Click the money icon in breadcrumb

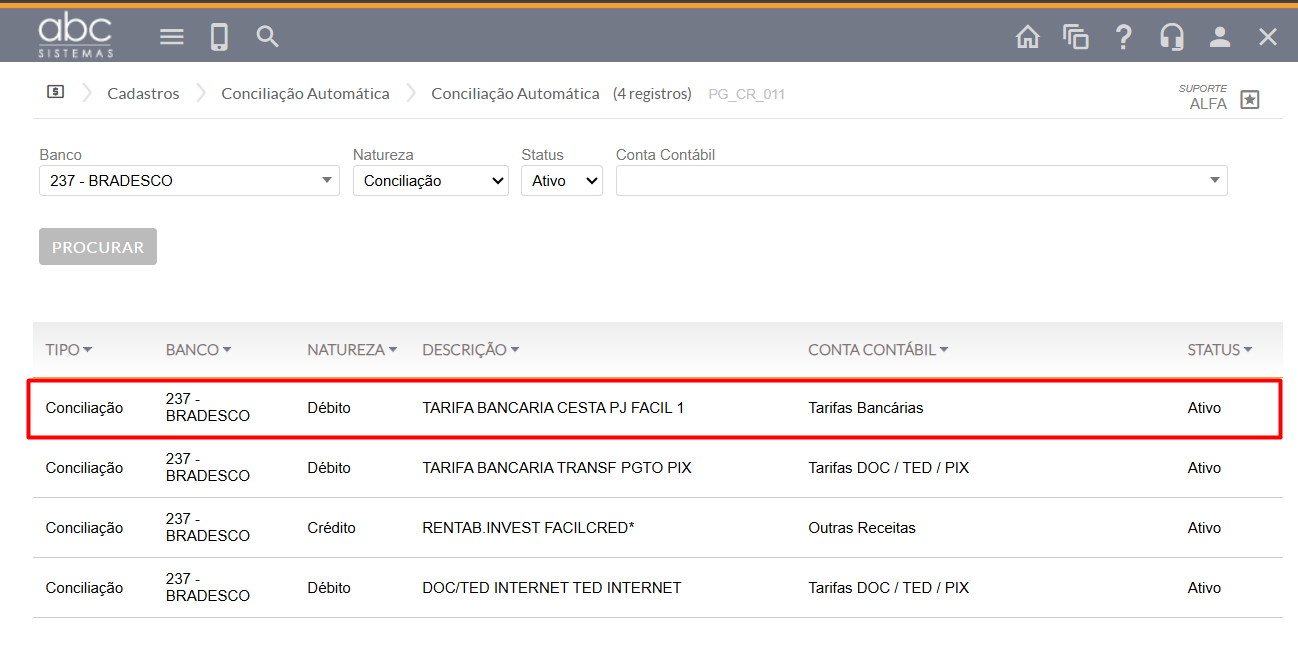56,92
